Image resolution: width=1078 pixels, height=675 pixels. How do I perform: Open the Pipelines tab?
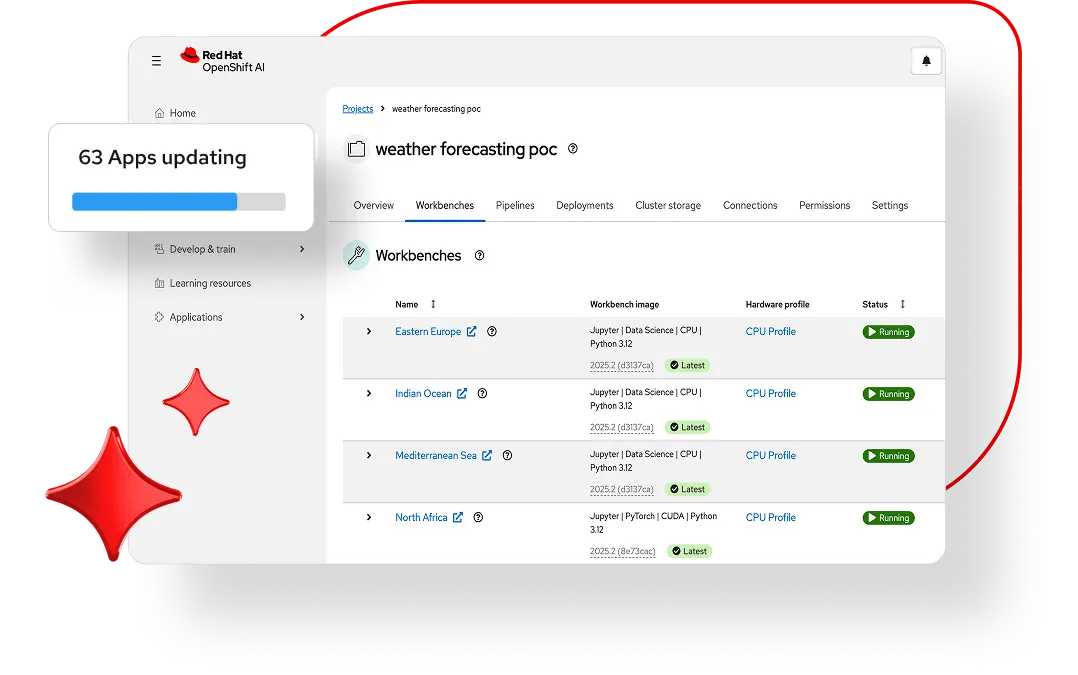pos(515,206)
